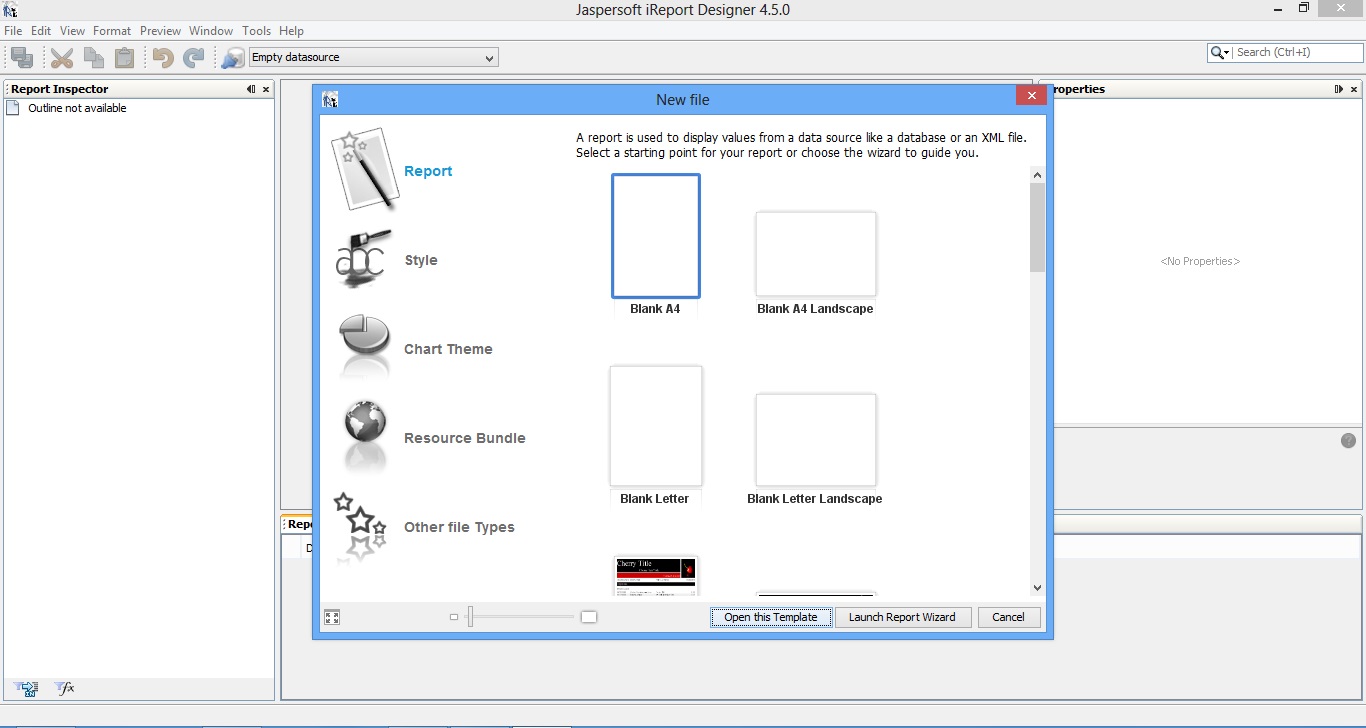Viewport: 1366px width, 728px height.
Task: Click the Cut scissors toolbar icon
Action: point(61,57)
